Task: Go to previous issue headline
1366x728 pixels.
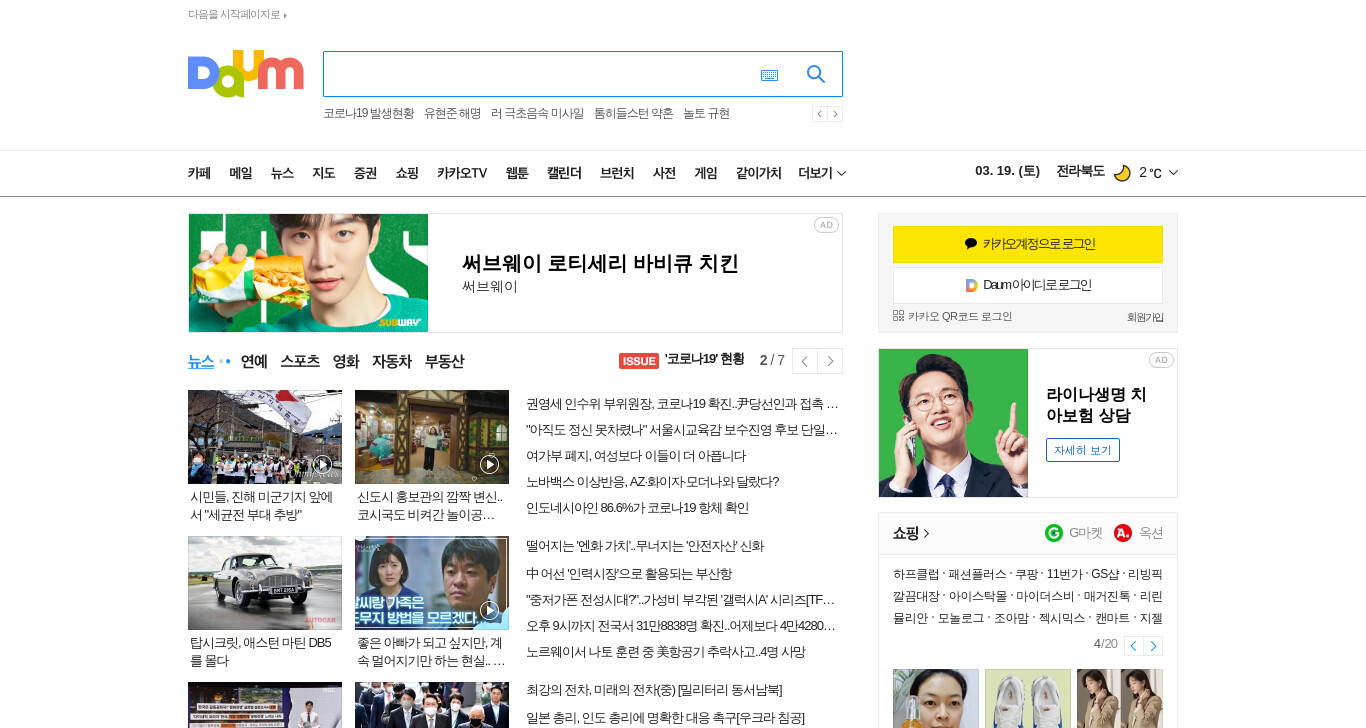Action: [805, 361]
